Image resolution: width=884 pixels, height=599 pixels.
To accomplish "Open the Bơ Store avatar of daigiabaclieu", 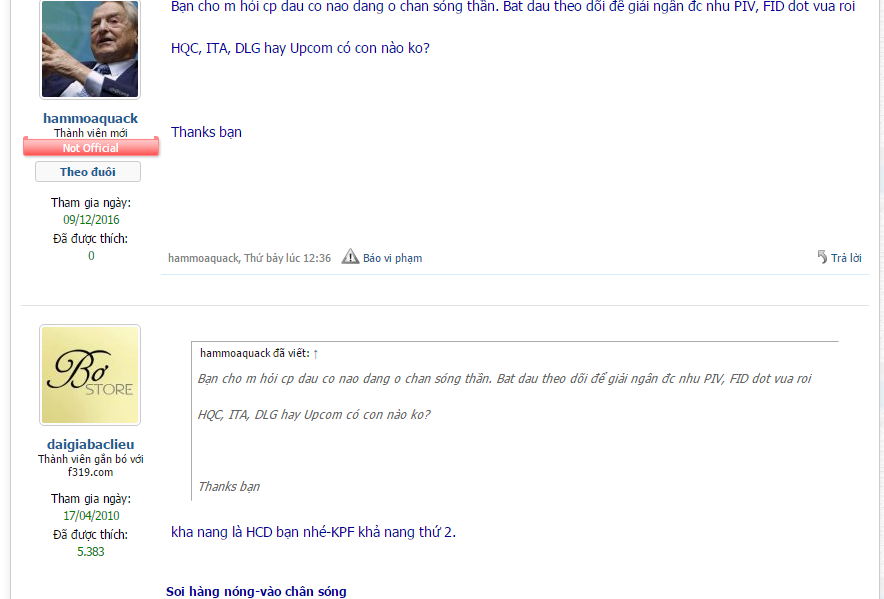I will point(90,375).
